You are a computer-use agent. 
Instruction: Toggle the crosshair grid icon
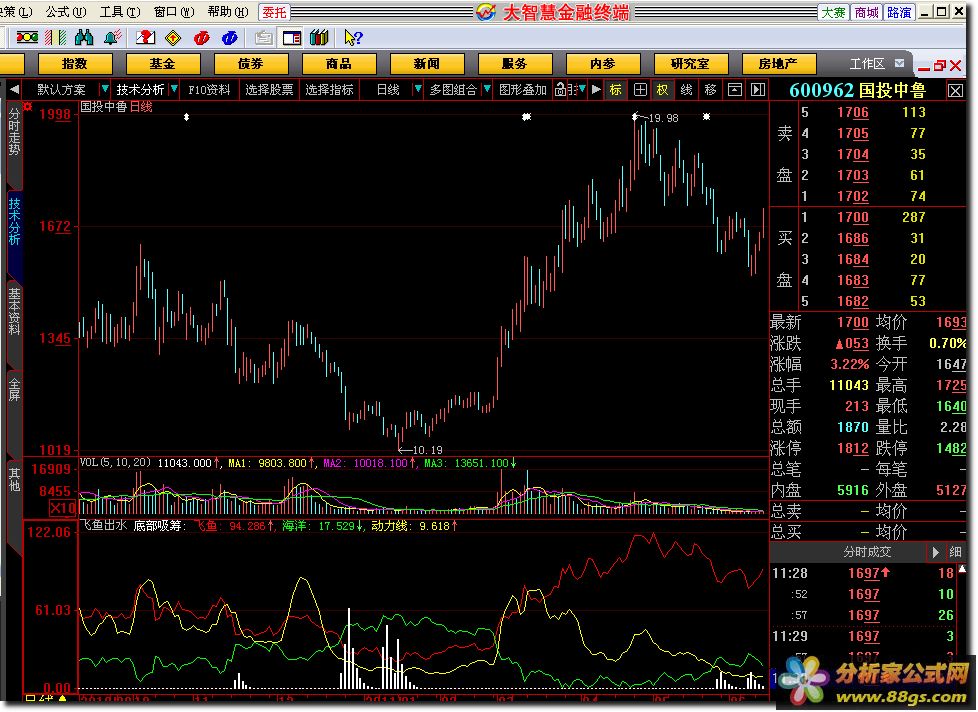[640, 90]
